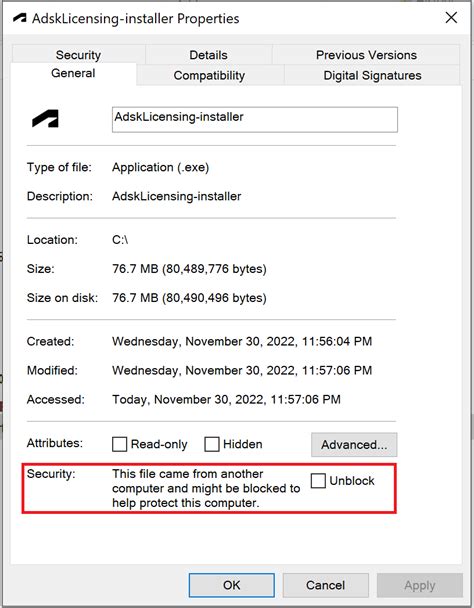
Task: Click the 'Type of file:' label
Action: [59, 167]
